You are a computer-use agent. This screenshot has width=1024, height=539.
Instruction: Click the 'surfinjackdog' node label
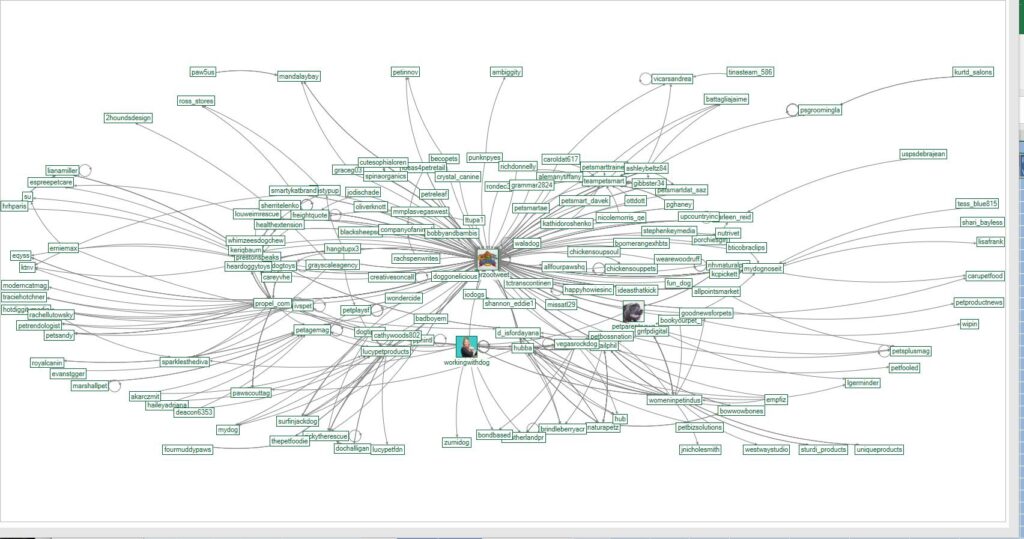298,421
